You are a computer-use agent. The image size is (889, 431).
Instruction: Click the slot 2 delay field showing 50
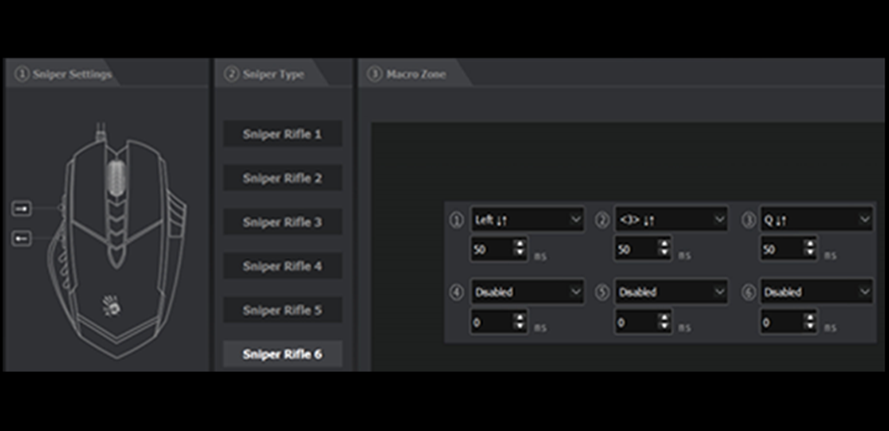pos(634,249)
